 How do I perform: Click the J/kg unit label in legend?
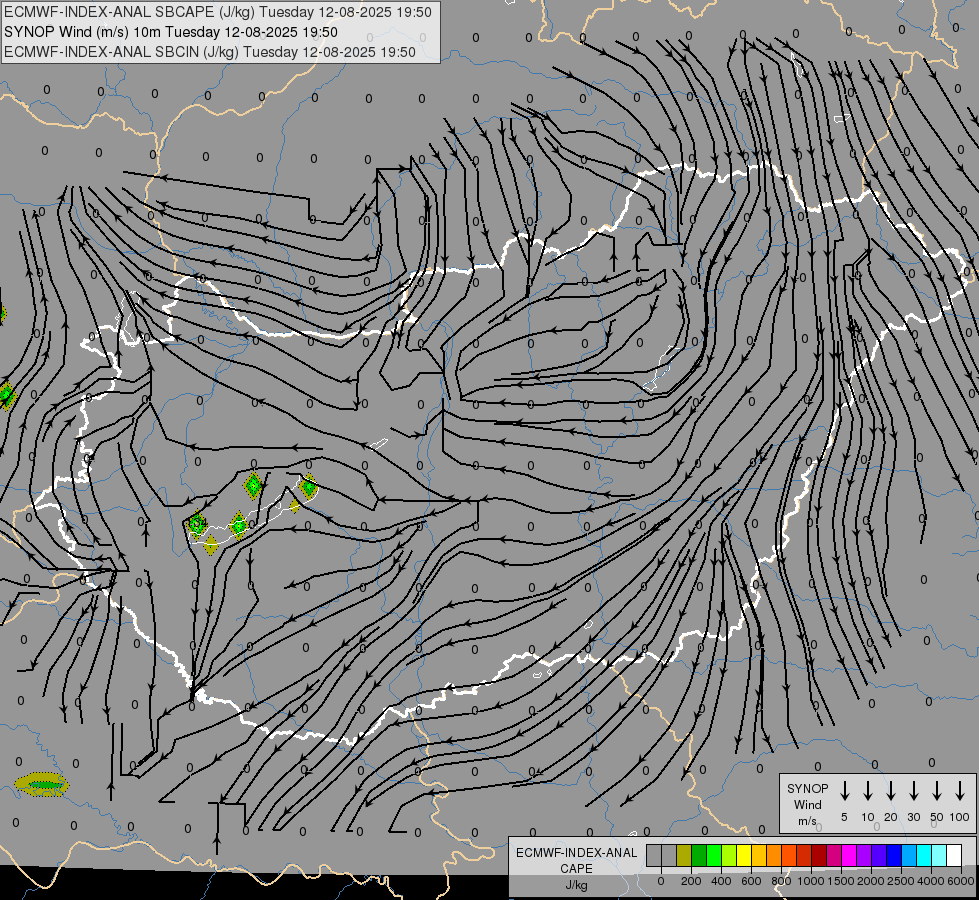point(576,885)
